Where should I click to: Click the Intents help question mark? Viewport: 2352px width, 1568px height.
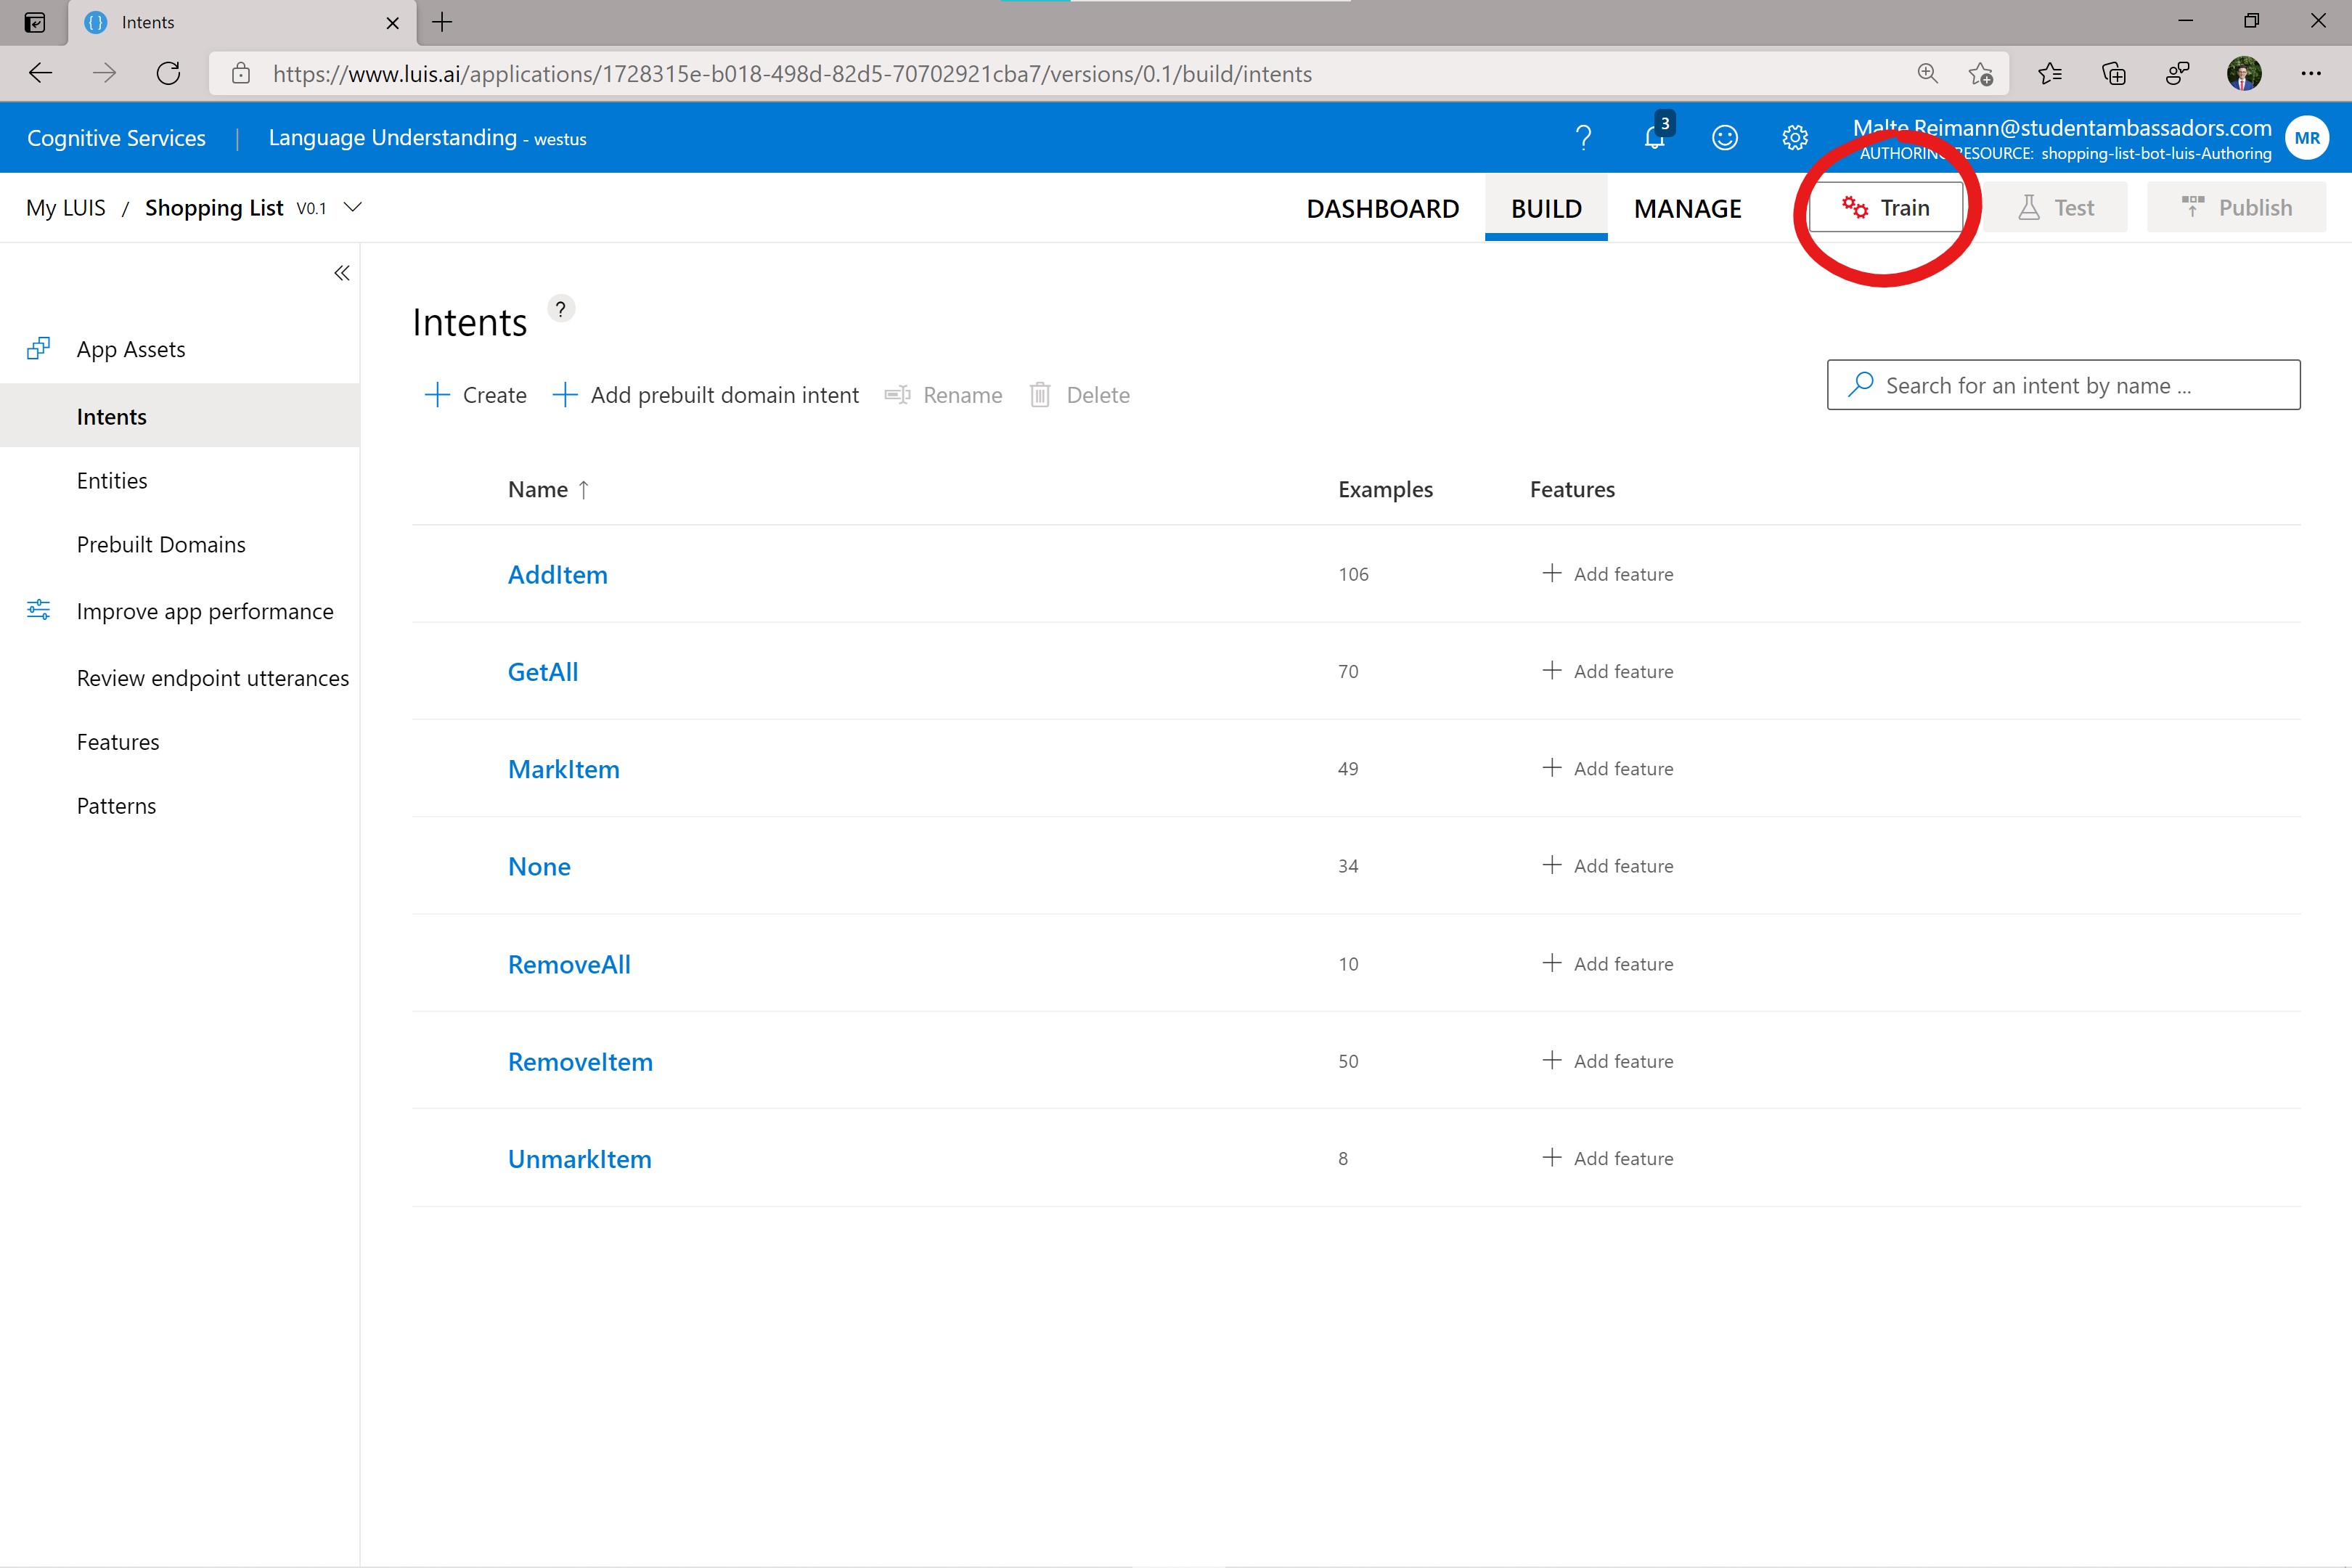[561, 309]
